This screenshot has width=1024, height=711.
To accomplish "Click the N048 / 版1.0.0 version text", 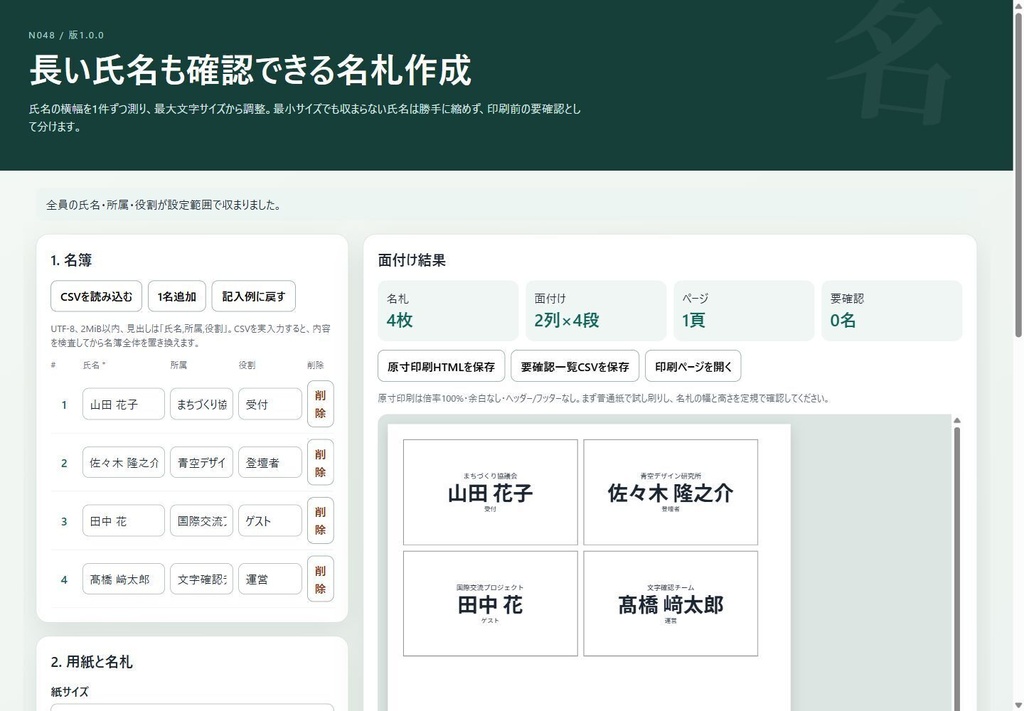I will point(66,35).
